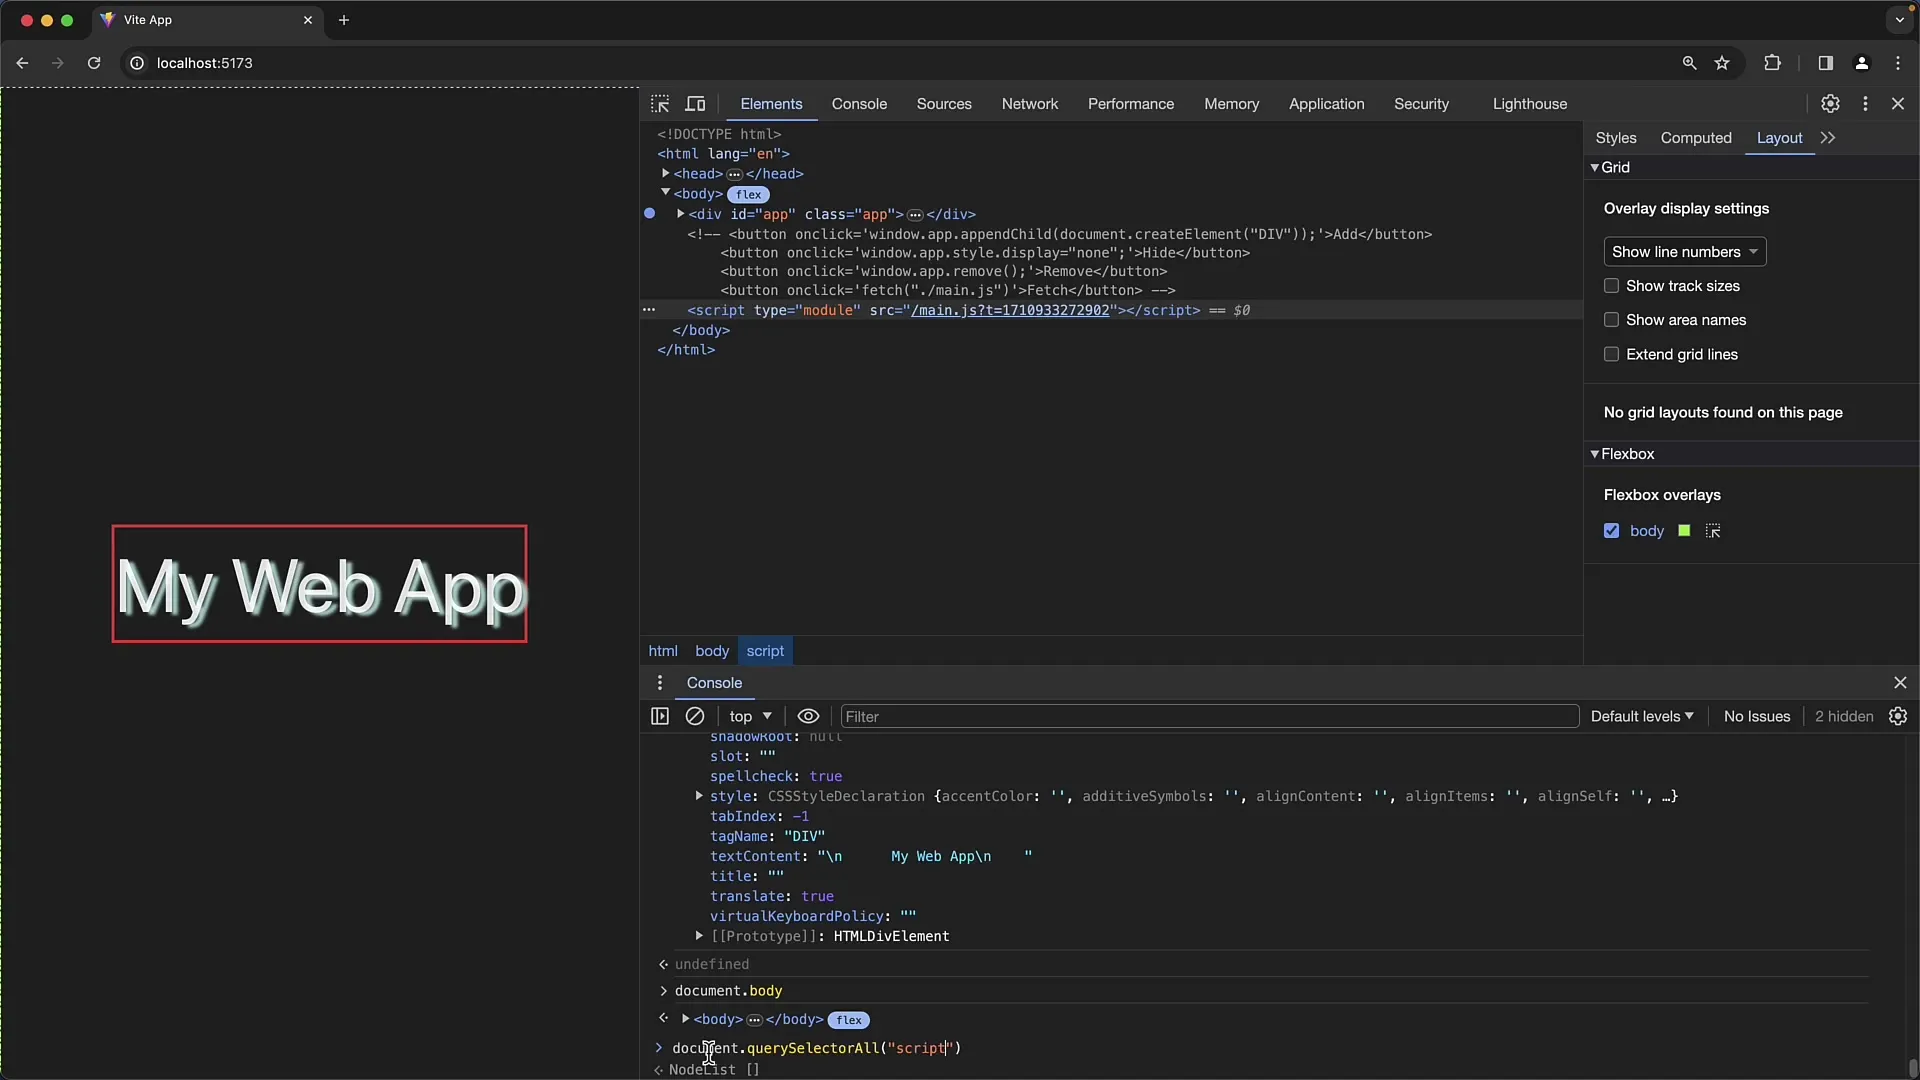Image resolution: width=1920 pixels, height=1080 pixels.
Task: Open the Chrome three-dot menu
Action: 1898,63
